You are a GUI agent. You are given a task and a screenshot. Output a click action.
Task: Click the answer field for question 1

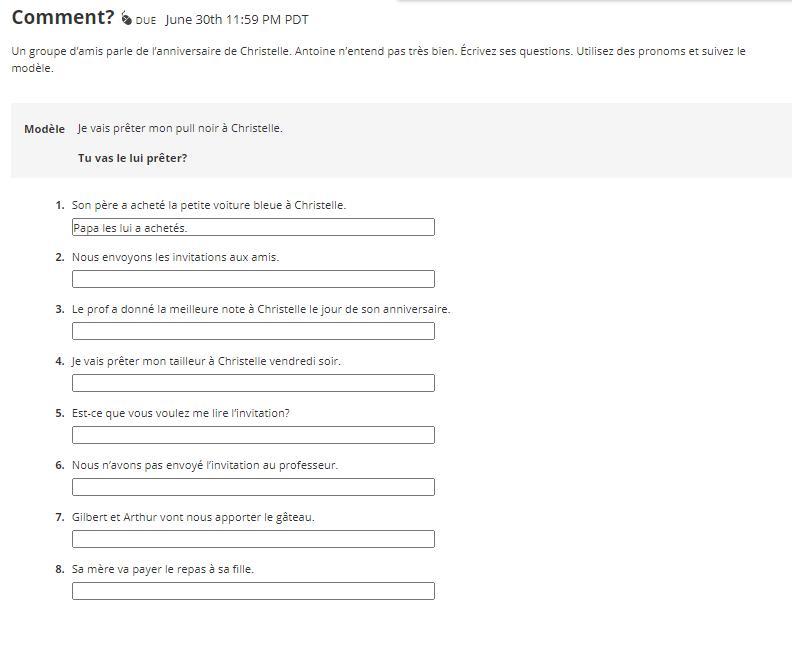click(x=253, y=227)
